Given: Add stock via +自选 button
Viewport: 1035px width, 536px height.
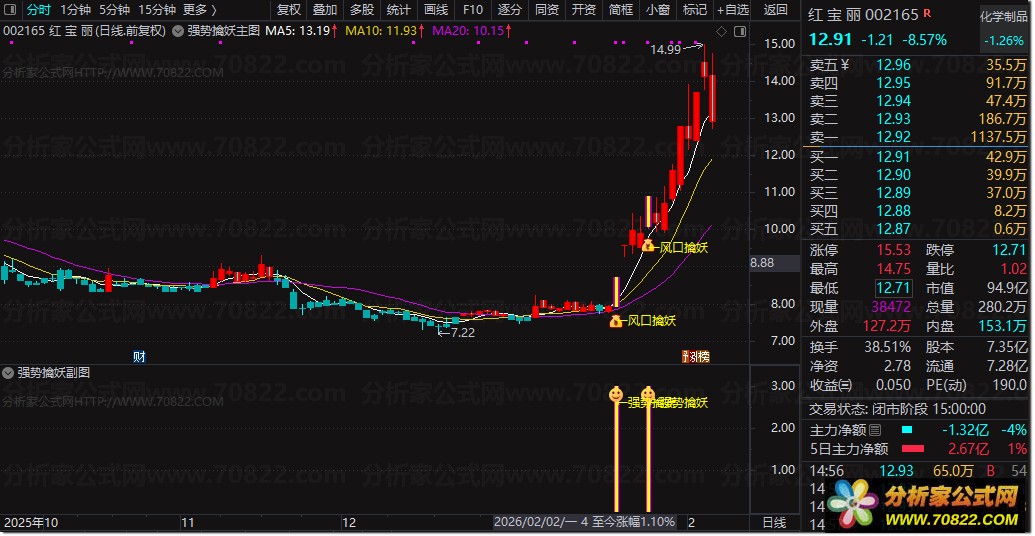Looking at the screenshot, I should point(733,10).
